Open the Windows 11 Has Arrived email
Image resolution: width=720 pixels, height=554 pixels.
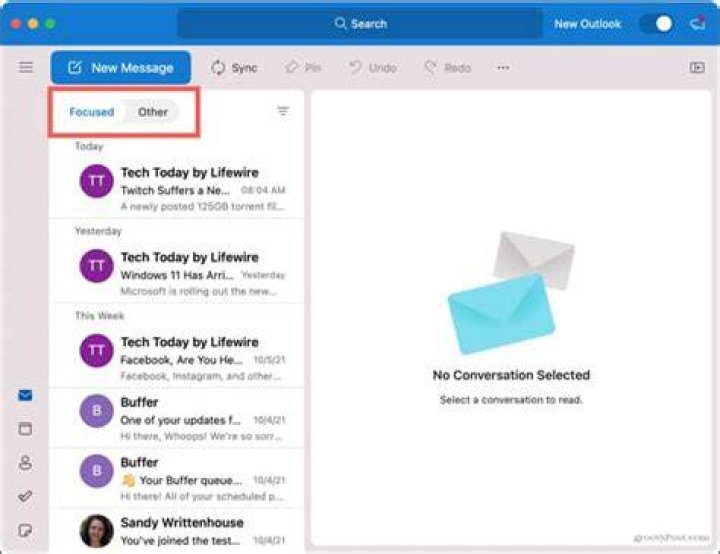176,273
